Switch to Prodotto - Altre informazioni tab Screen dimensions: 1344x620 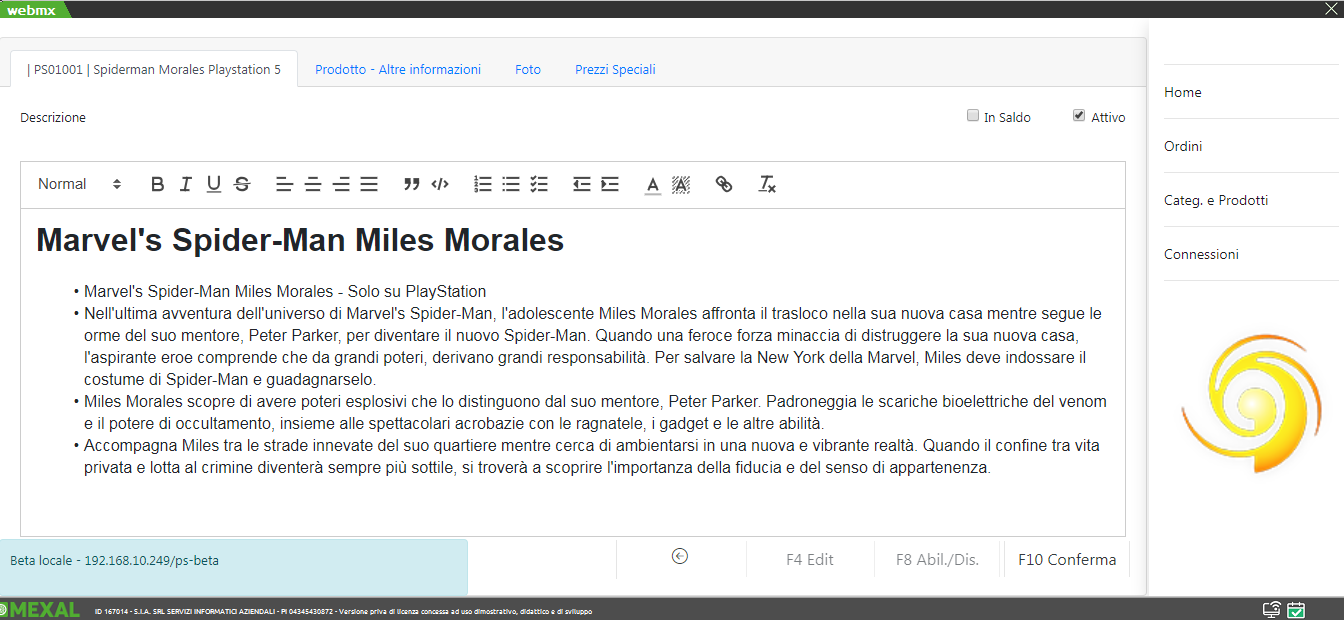click(398, 70)
